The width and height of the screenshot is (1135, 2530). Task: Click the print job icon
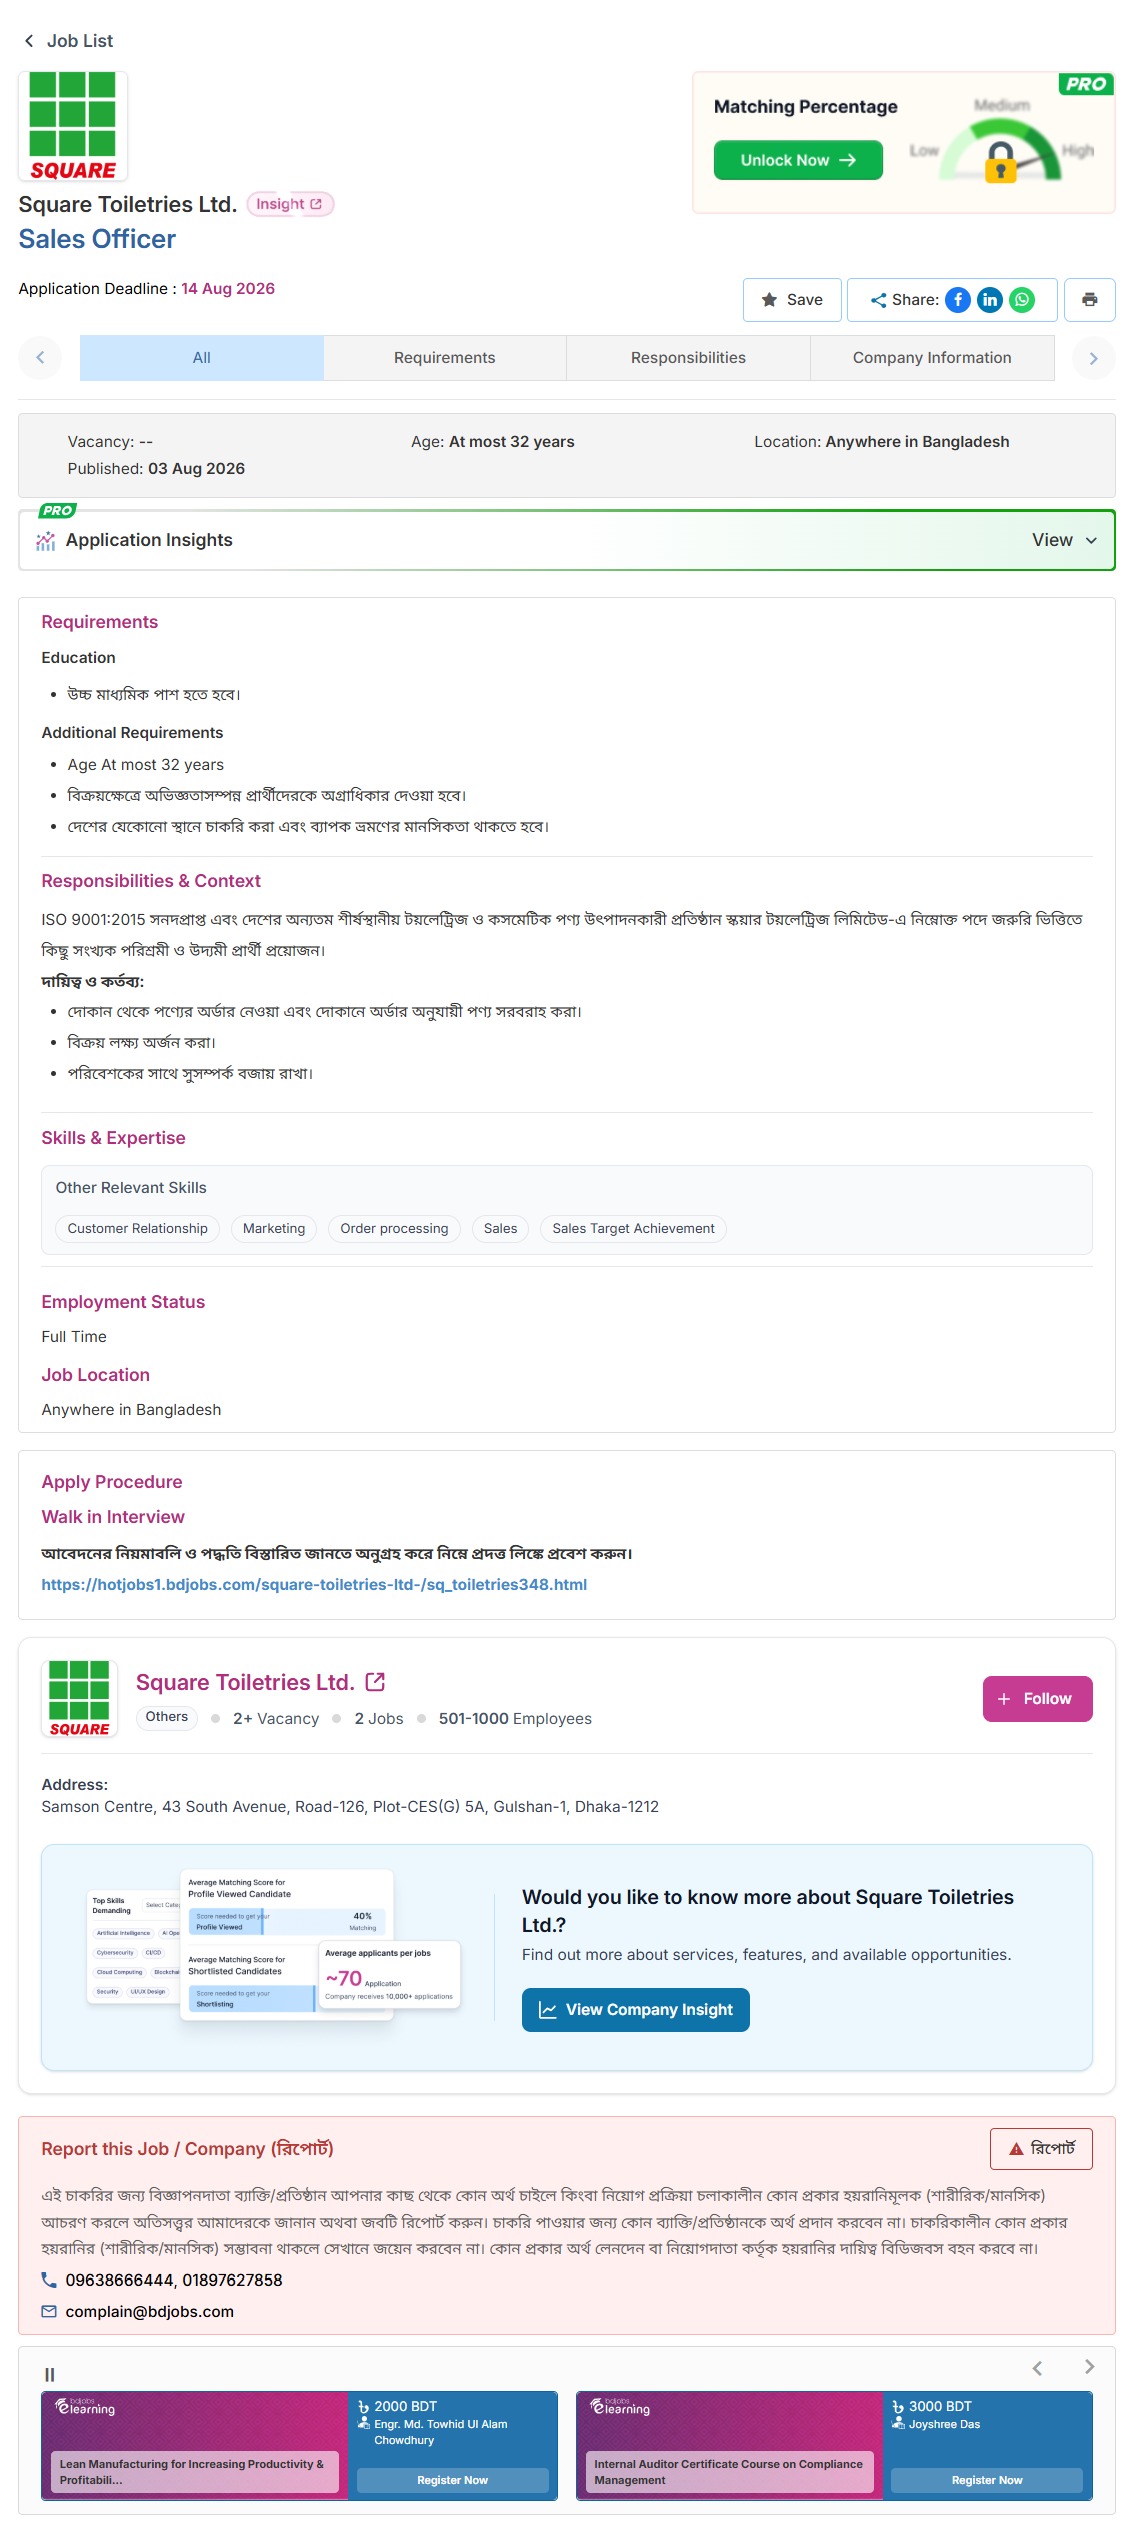(x=1089, y=300)
